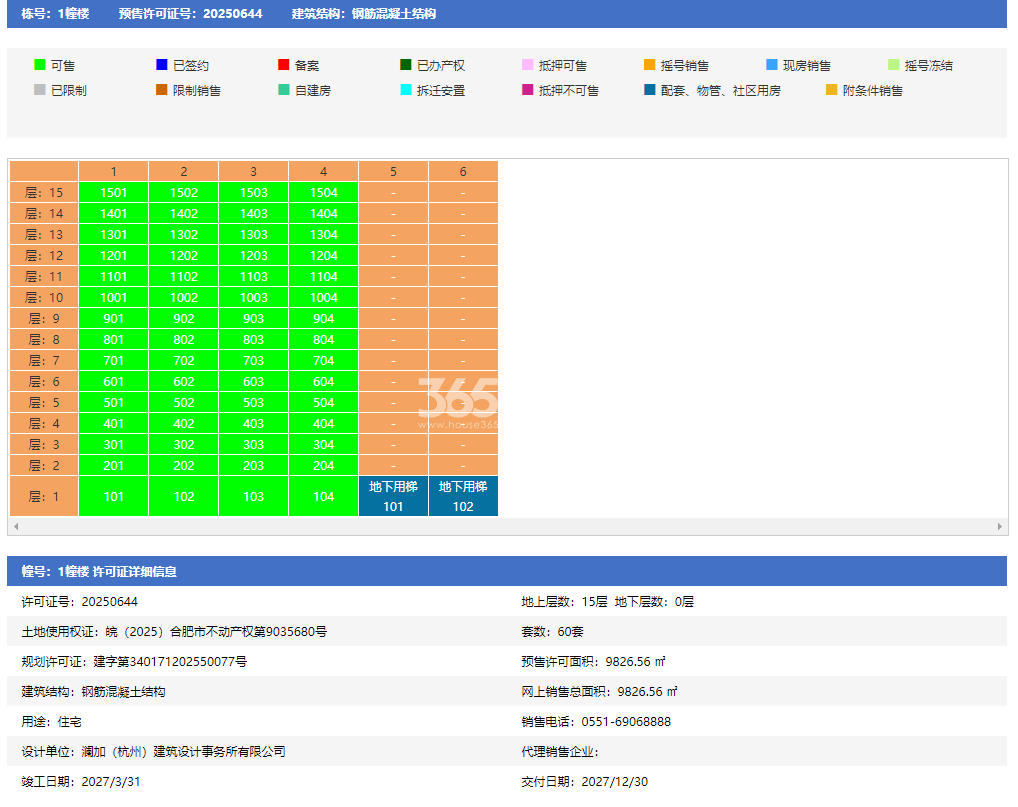Click the teal 自建房 legend swatch
This screenshot has width=1018, height=807.
pyautogui.click(x=284, y=90)
